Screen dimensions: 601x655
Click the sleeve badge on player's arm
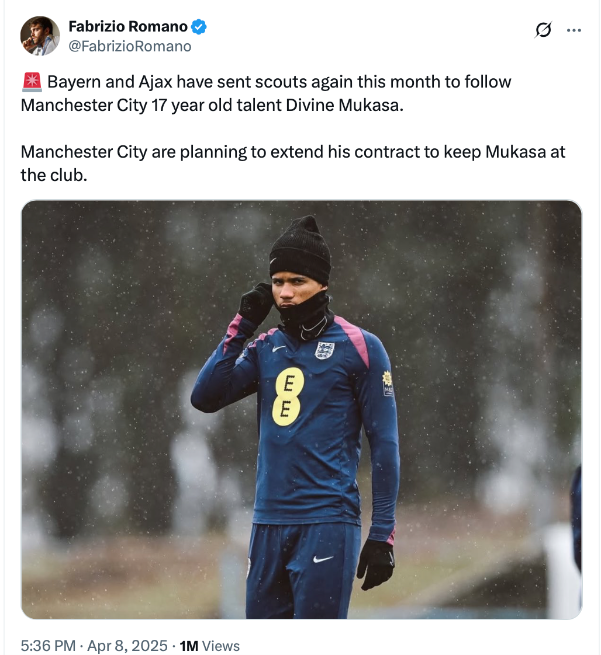click(x=388, y=382)
